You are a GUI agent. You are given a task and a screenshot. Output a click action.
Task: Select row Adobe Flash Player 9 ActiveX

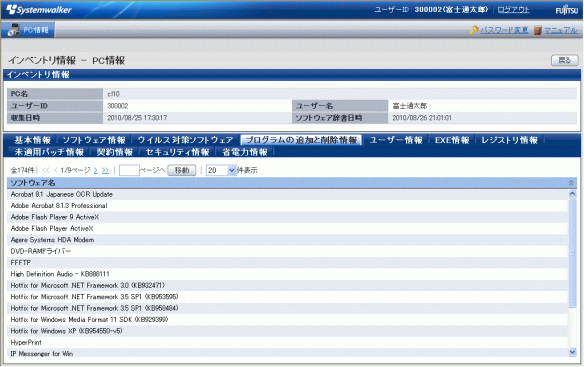[287, 217]
